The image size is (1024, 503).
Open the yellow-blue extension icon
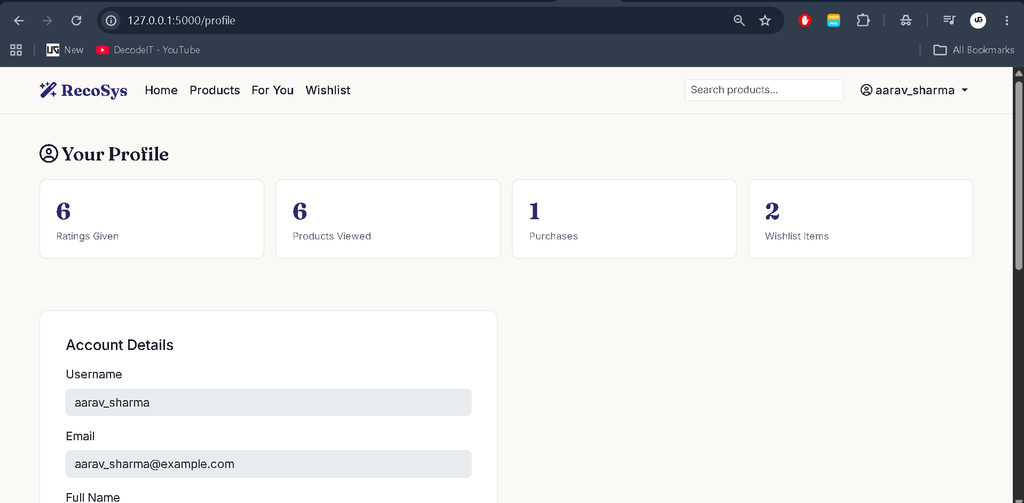[x=834, y=21]
